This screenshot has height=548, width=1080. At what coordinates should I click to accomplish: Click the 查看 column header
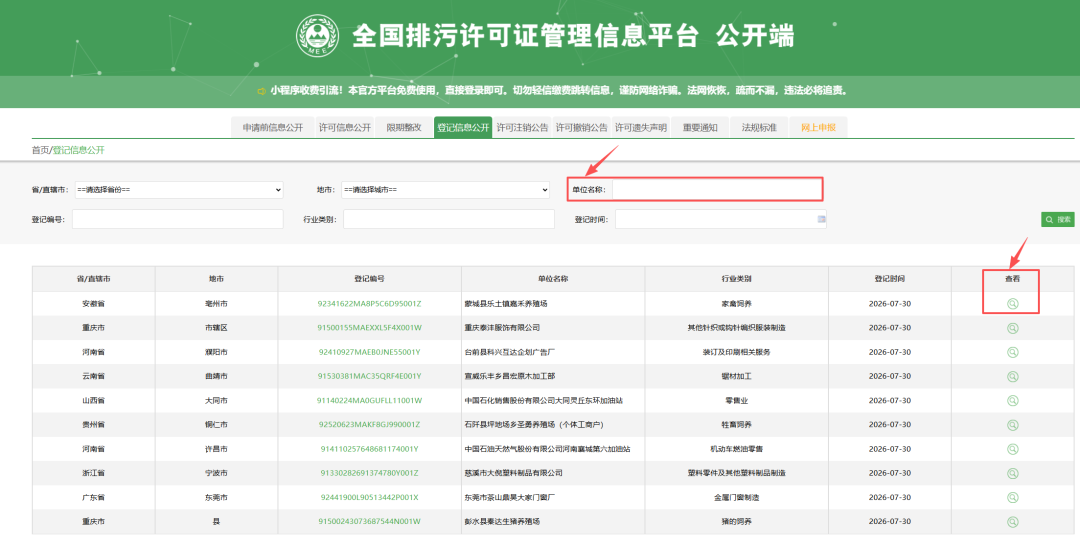(1012, 279)
